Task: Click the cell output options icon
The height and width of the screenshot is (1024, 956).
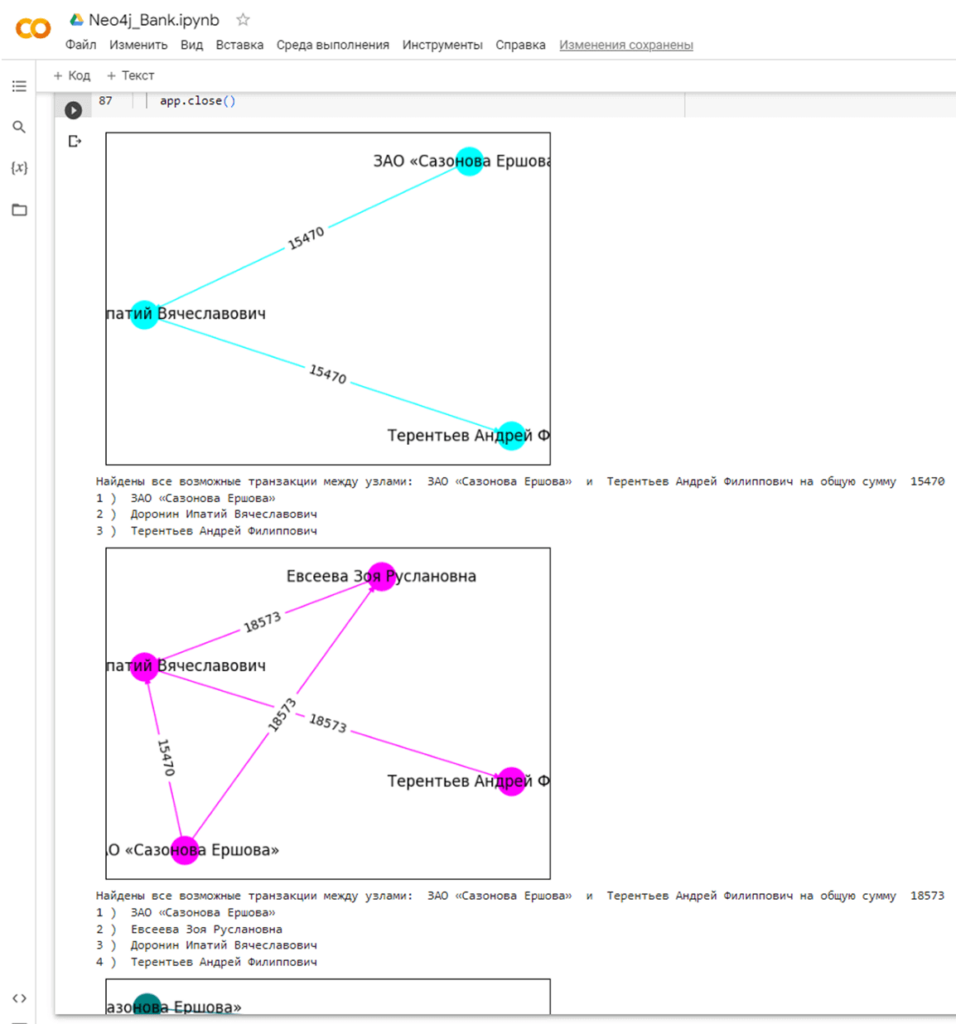Action: (74, 141)
